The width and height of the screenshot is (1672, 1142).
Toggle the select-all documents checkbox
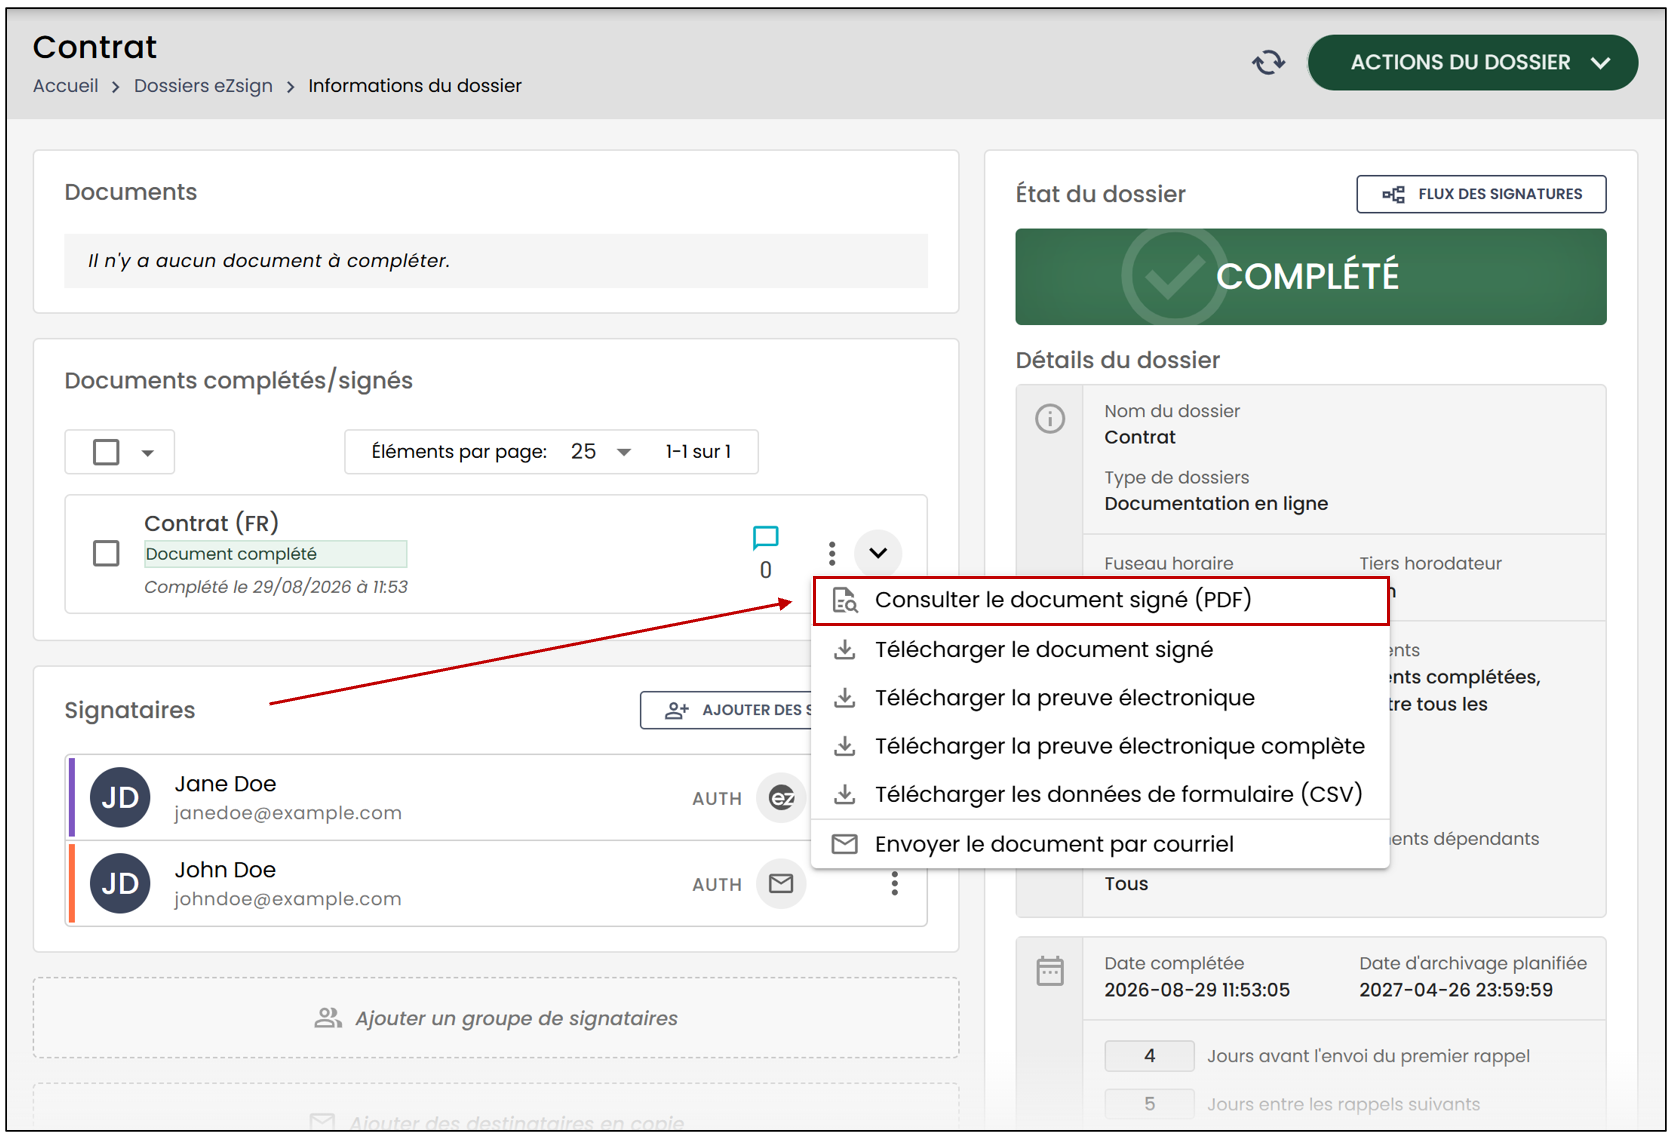pyautogui.click(x=106, y=452)
